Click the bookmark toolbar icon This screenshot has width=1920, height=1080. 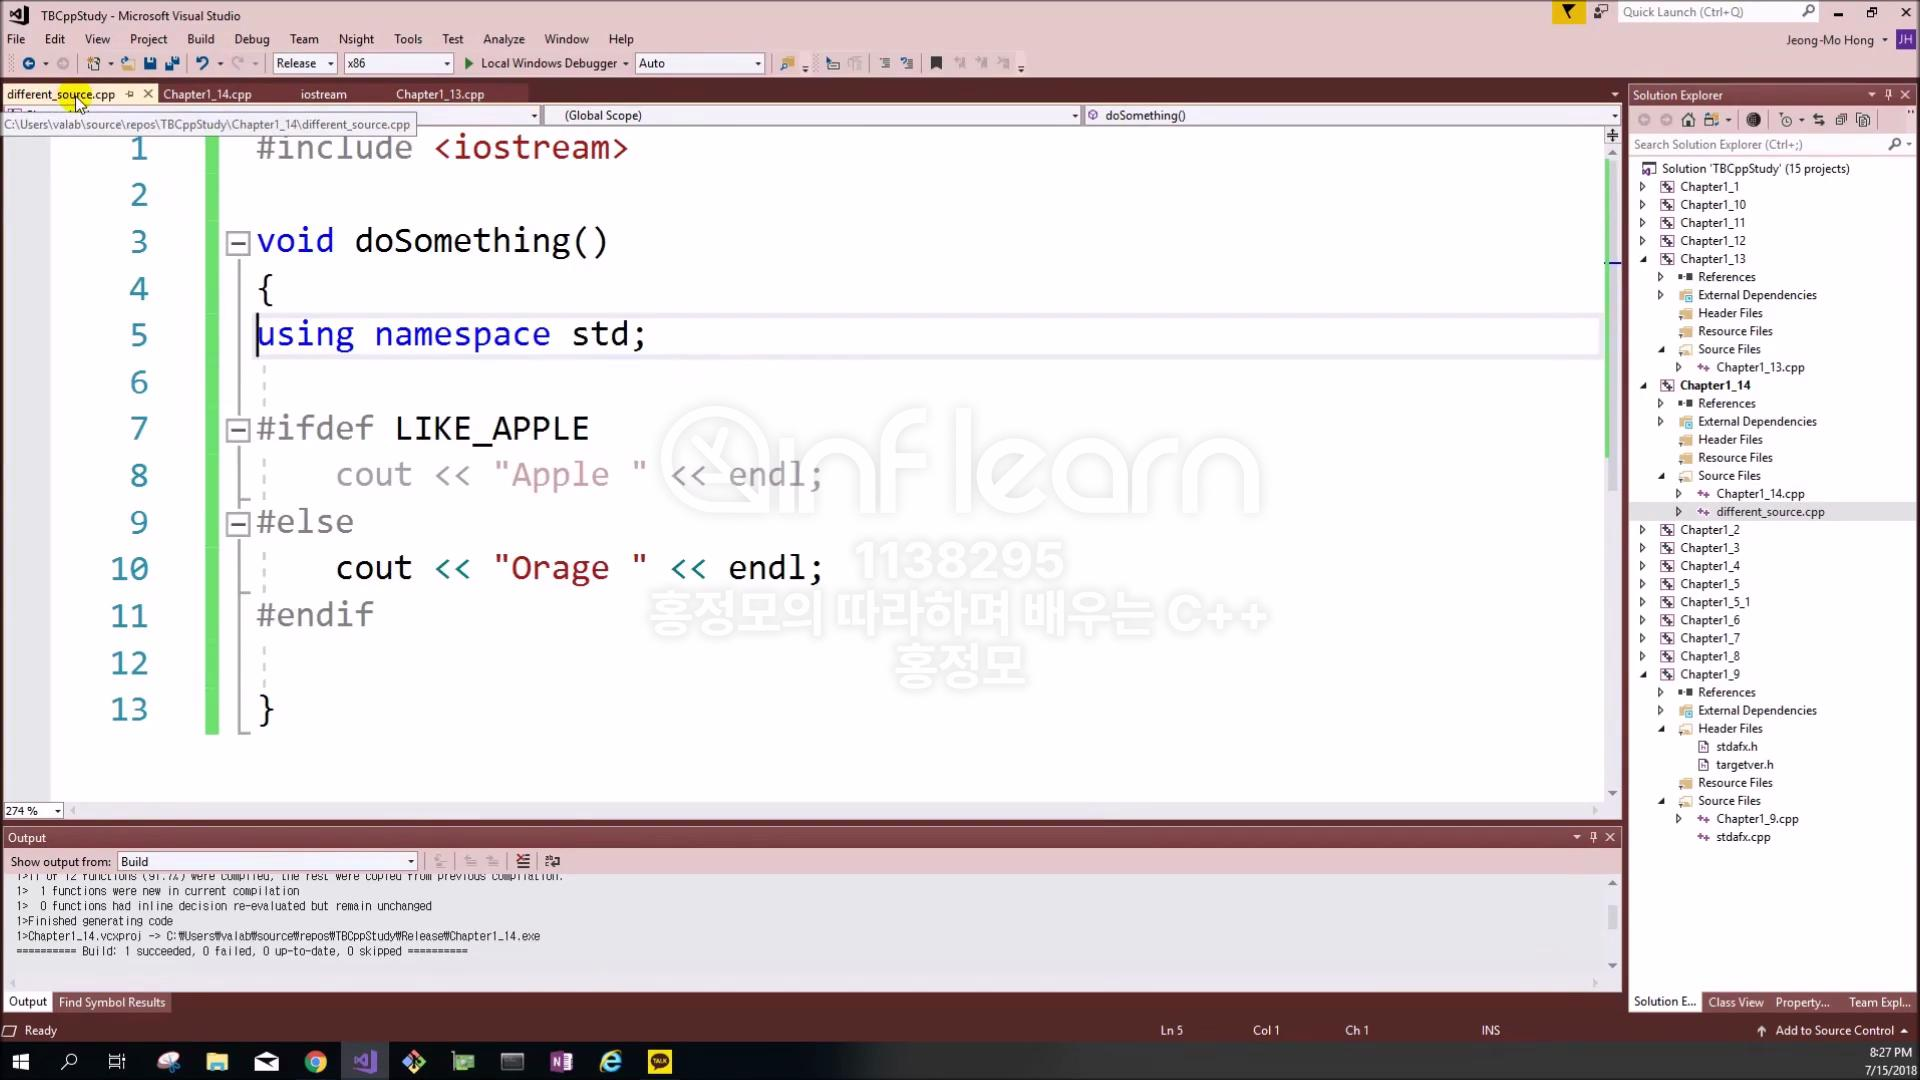click(936, 63)
